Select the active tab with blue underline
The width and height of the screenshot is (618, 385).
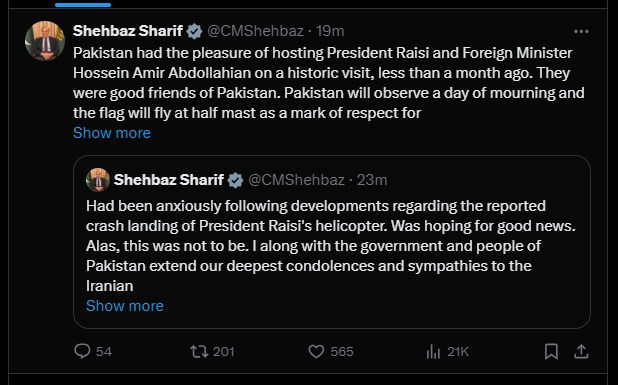pos(83,5)
